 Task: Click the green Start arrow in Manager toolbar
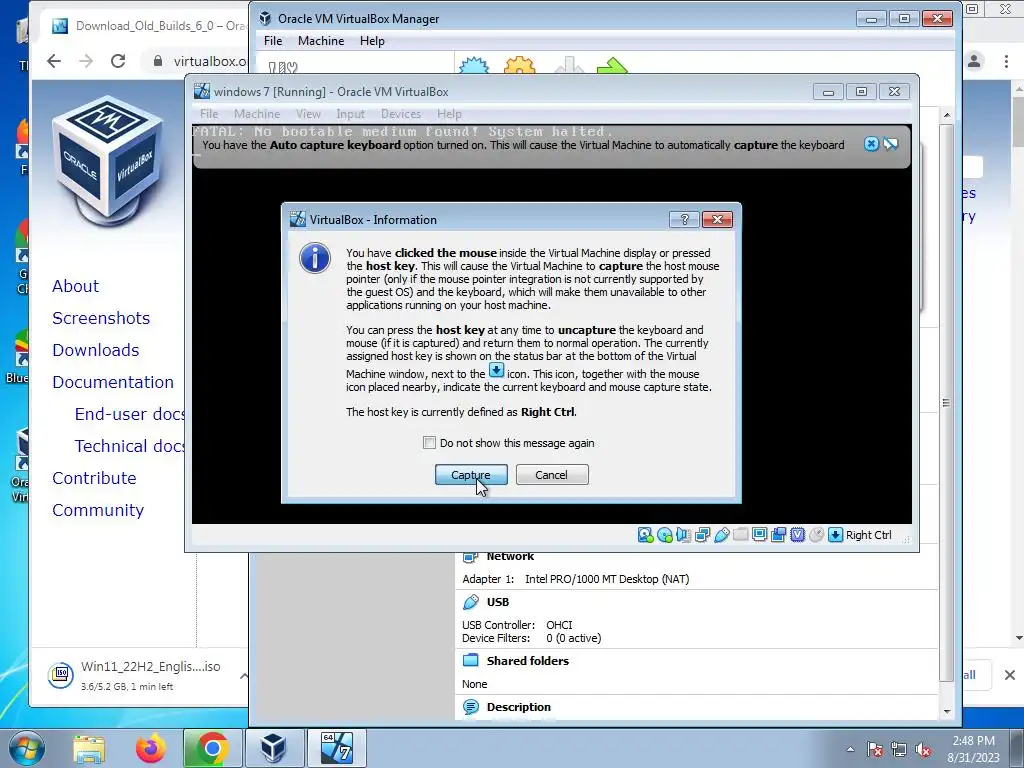(x=613, y=65)
